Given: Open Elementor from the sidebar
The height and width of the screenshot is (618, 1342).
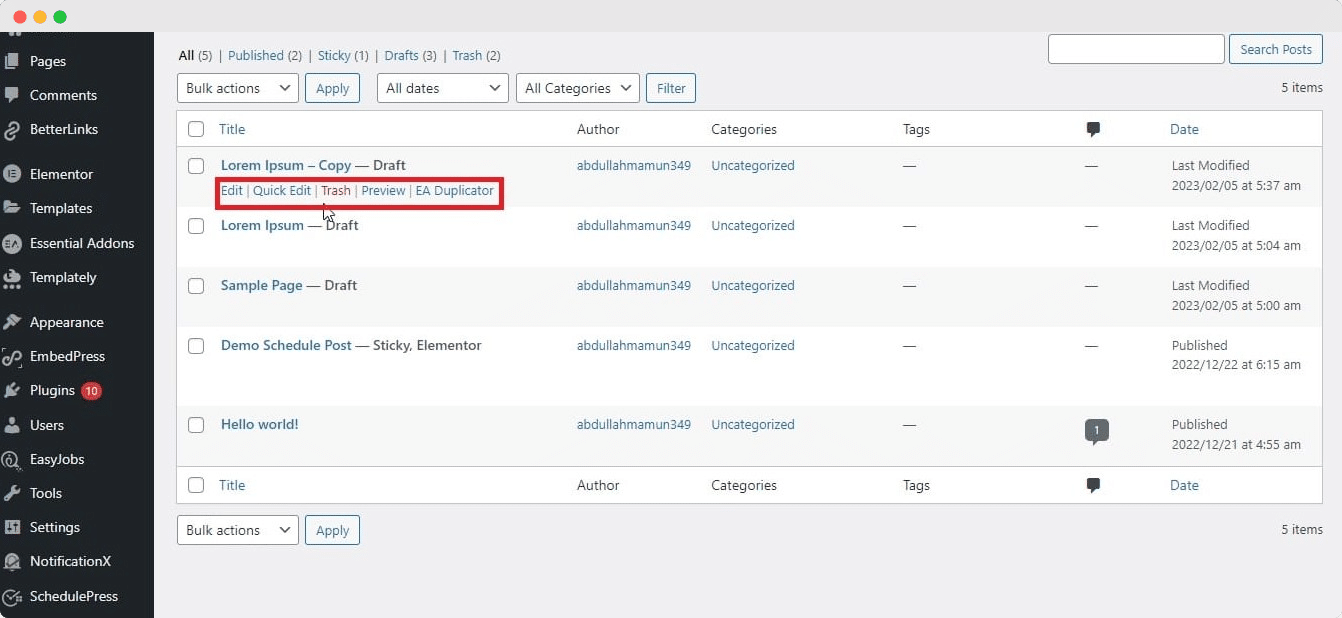Looking at the screenshot, I should pyautogui.click(x=59, y=173).
